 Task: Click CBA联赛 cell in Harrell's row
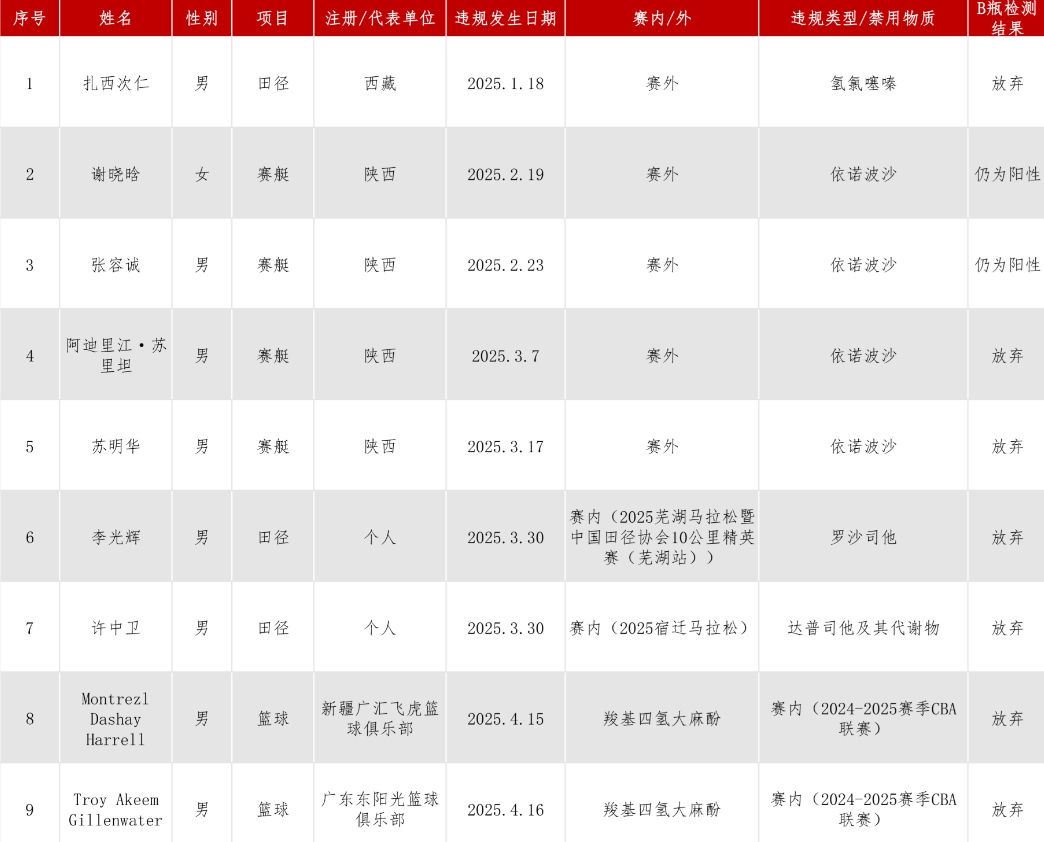[863, 719]
